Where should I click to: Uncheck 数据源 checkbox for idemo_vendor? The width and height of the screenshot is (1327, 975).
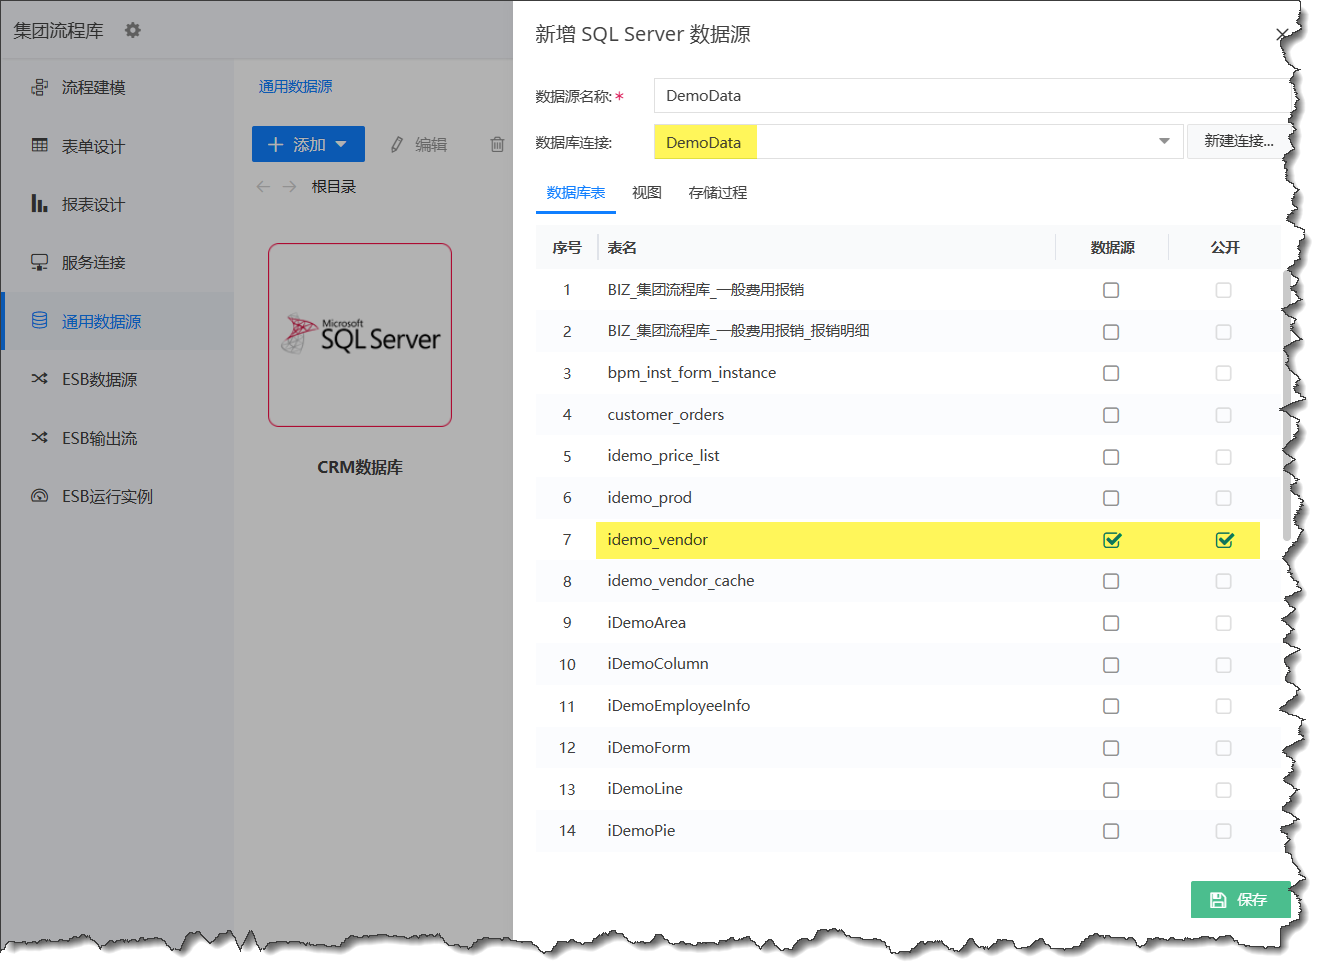click(1111, 540)
